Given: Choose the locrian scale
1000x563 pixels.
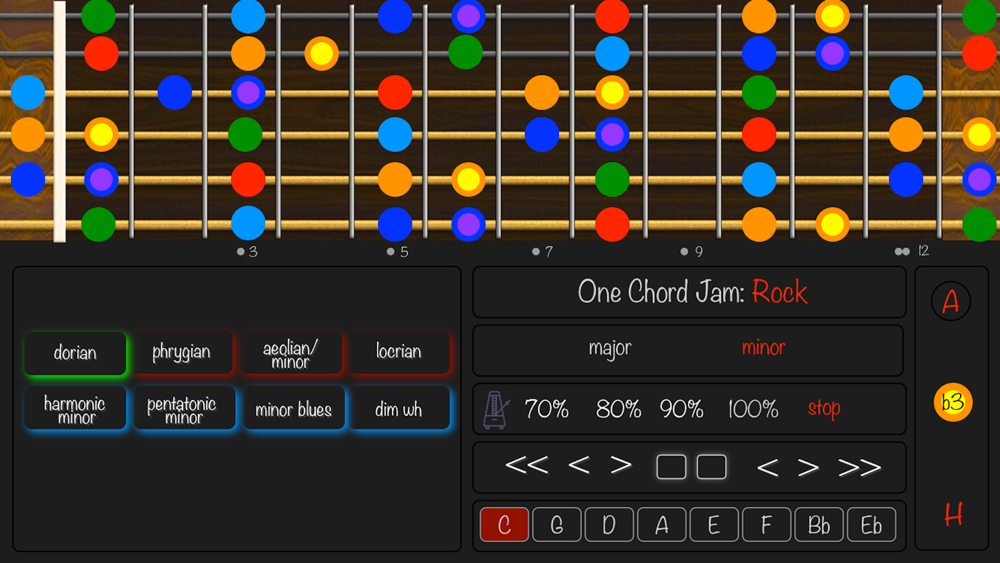Looking at the screenshot, I should [x=399, y=352].
